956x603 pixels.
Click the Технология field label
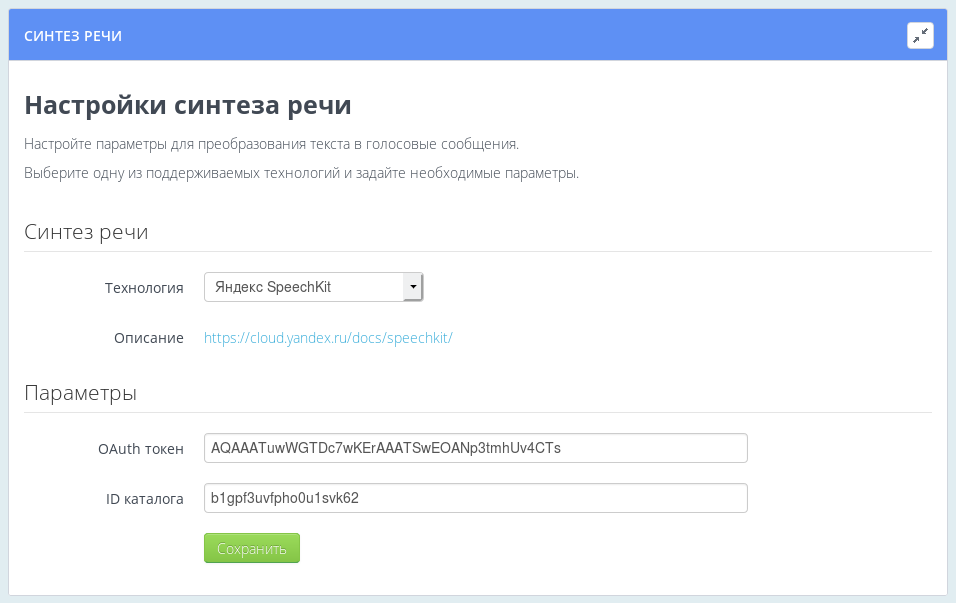[145, 288]
